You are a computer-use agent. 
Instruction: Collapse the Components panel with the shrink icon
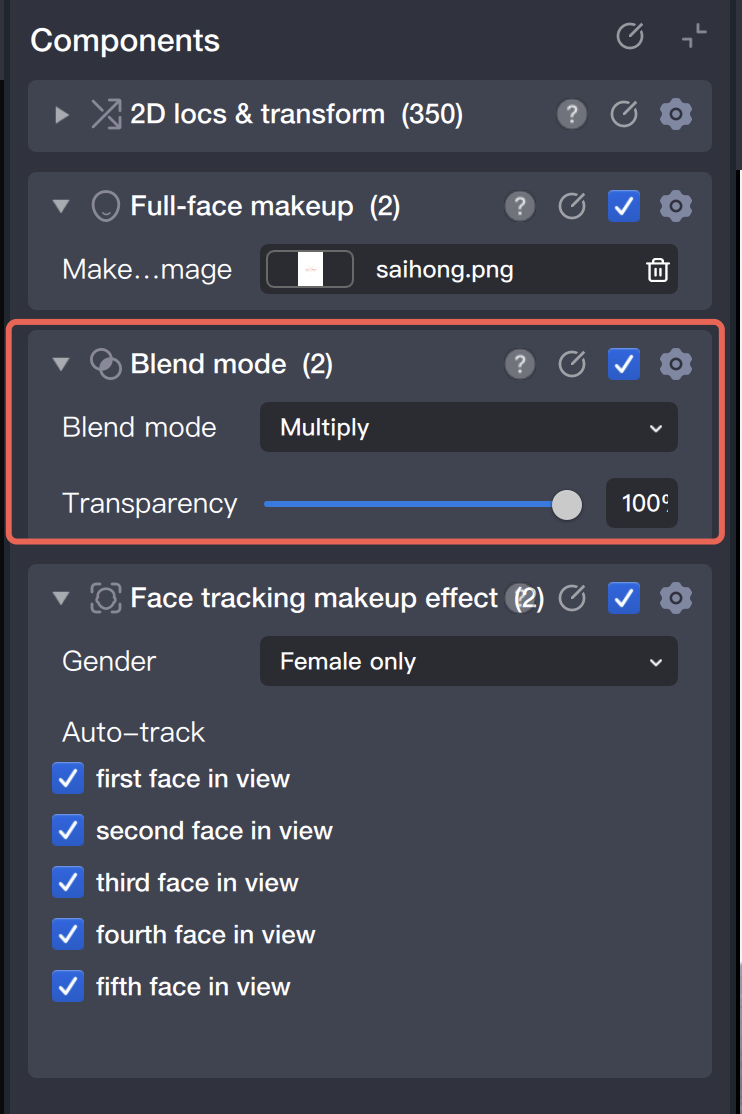pos(693,37)
